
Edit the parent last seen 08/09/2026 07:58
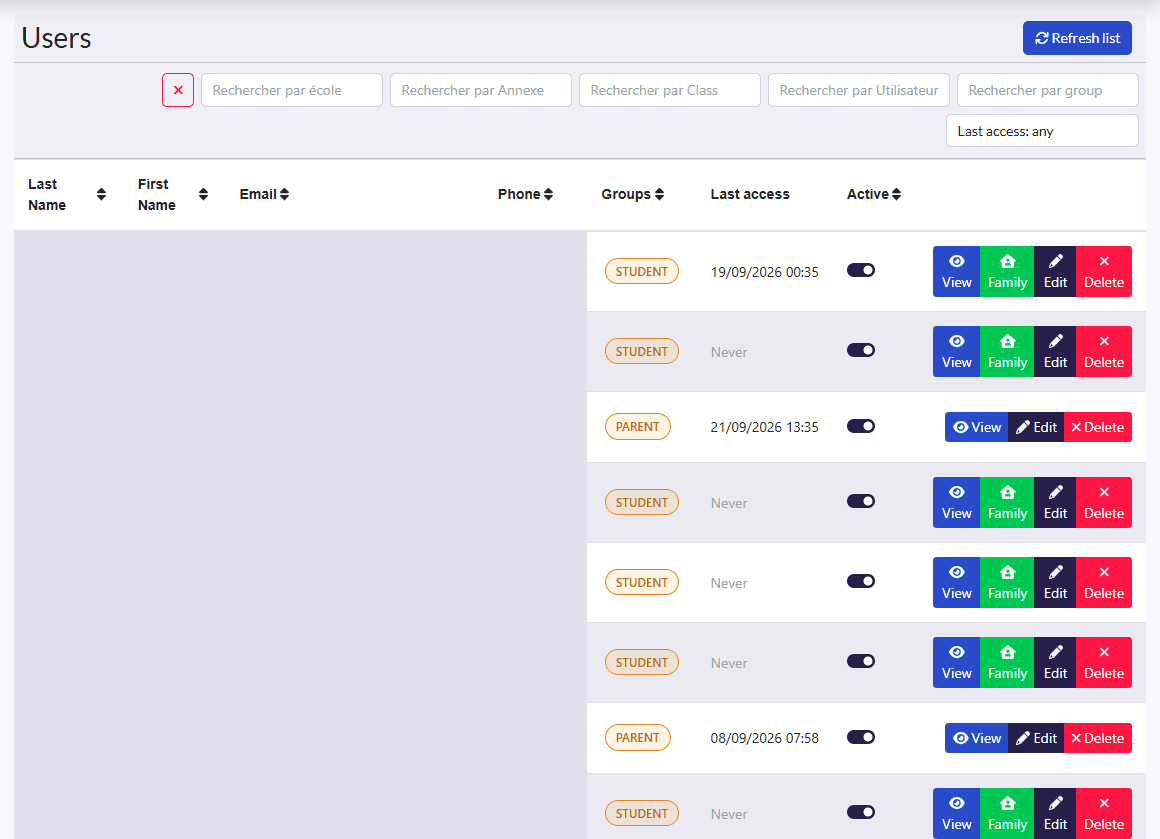pyautogui.click(x=1036, y=738)
